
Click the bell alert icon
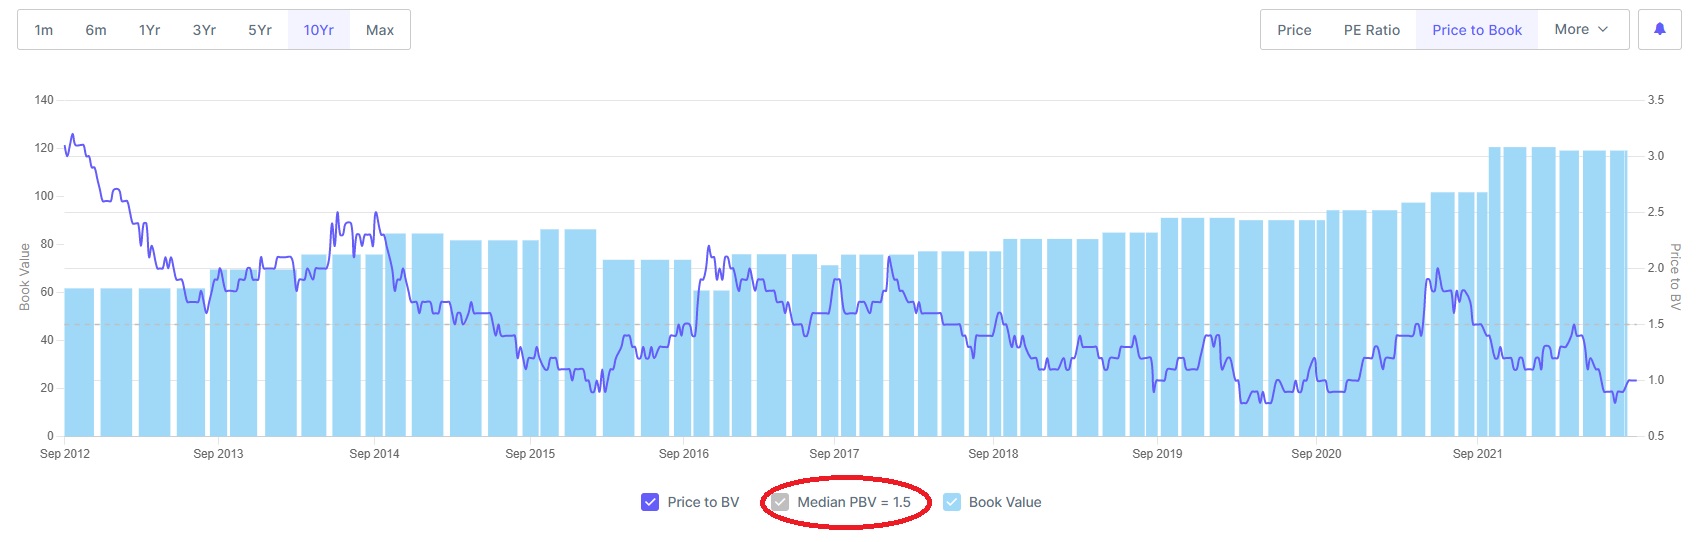point(1659,30)
